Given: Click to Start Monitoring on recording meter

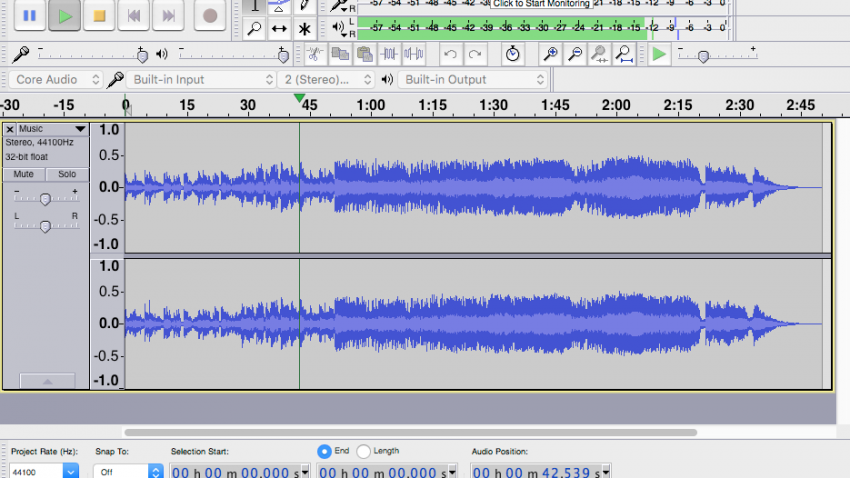Looking at the screenshot, I should coord(541,4).
